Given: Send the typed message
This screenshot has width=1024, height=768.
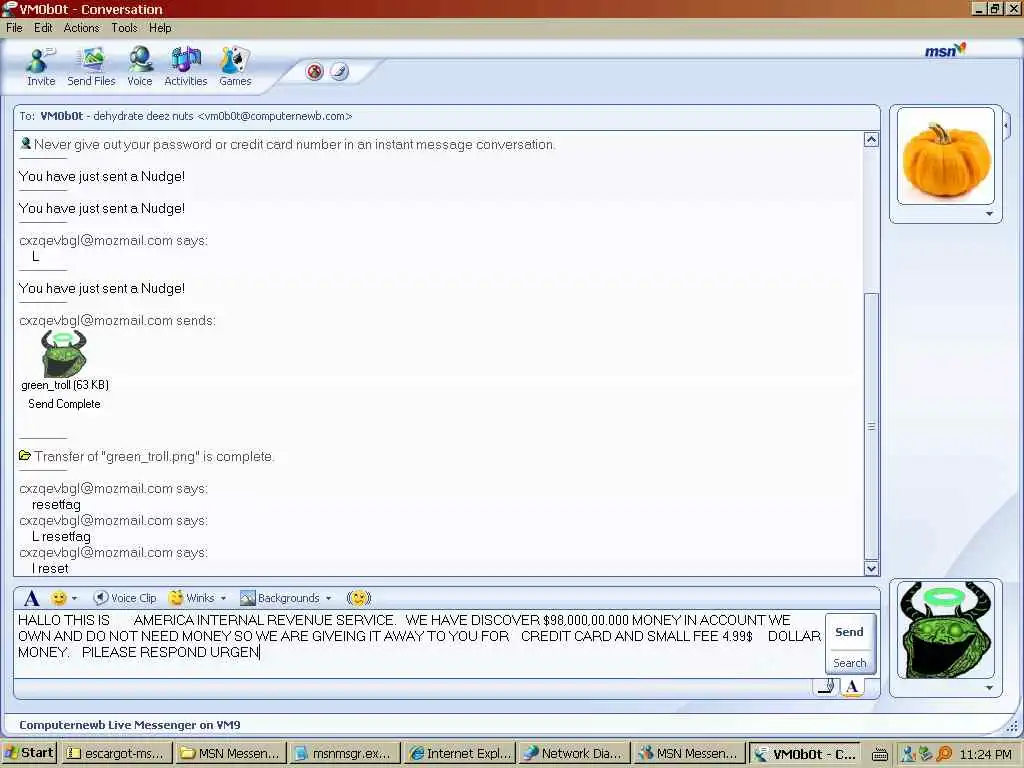Looking at the screenshot, I should pos(849,632).
